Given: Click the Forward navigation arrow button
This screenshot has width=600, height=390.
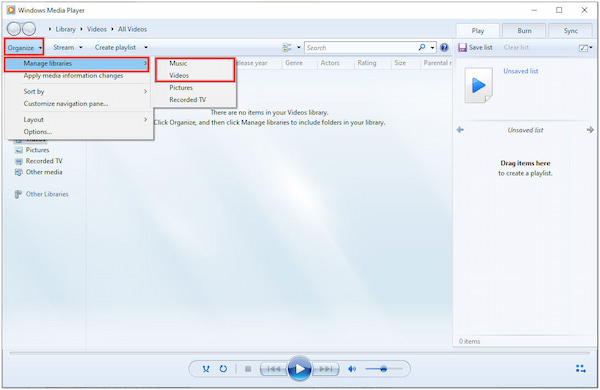Looking at the screenshot, I should (x=29, y=29).
